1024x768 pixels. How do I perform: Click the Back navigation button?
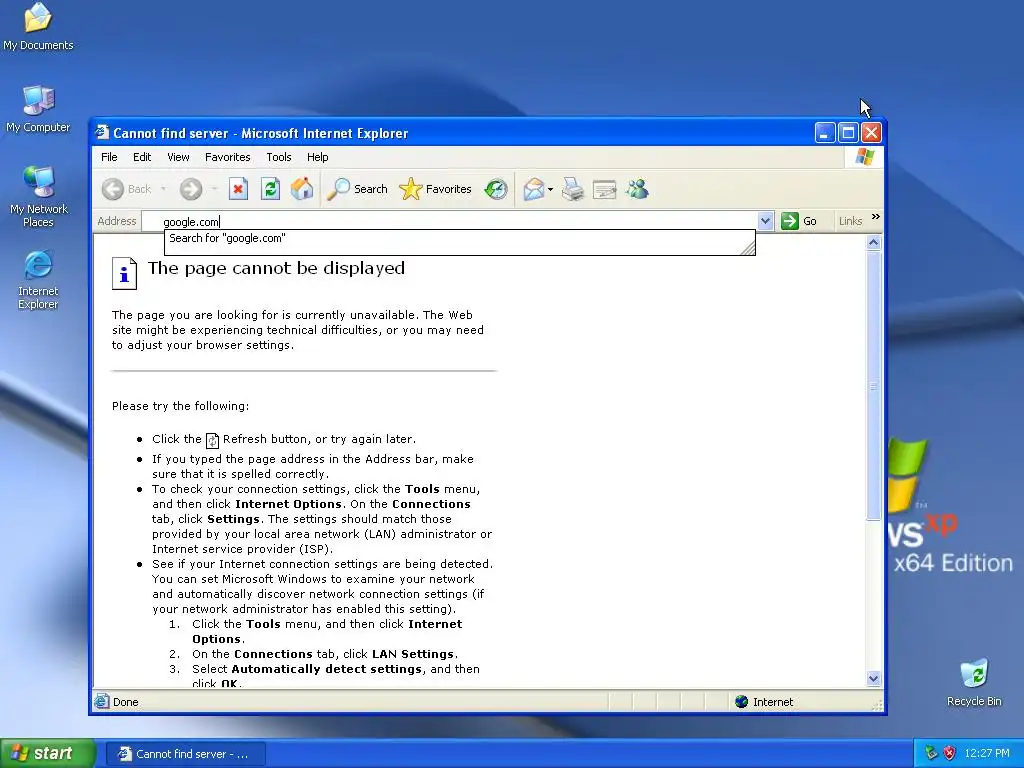click(x=127, y=189)
